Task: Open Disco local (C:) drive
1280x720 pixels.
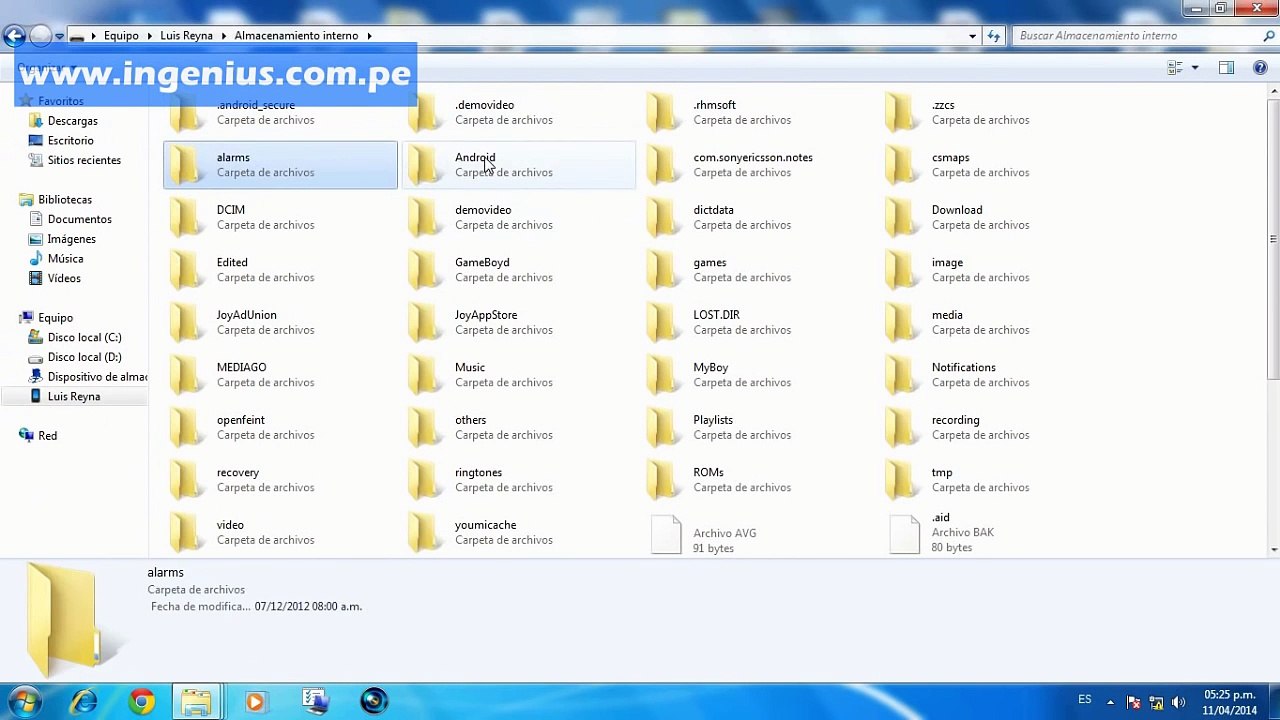Action: [x=84, y=338]
